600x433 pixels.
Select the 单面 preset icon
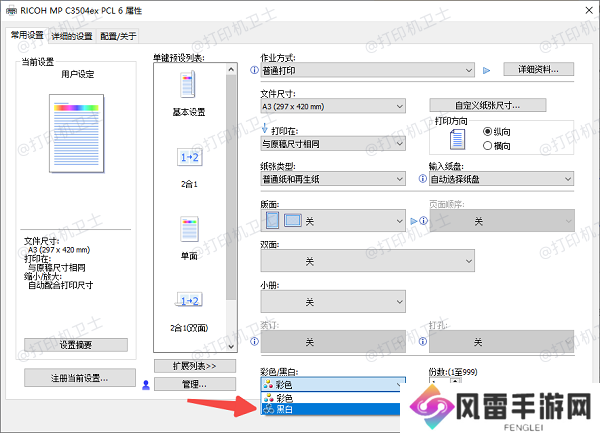189,229
